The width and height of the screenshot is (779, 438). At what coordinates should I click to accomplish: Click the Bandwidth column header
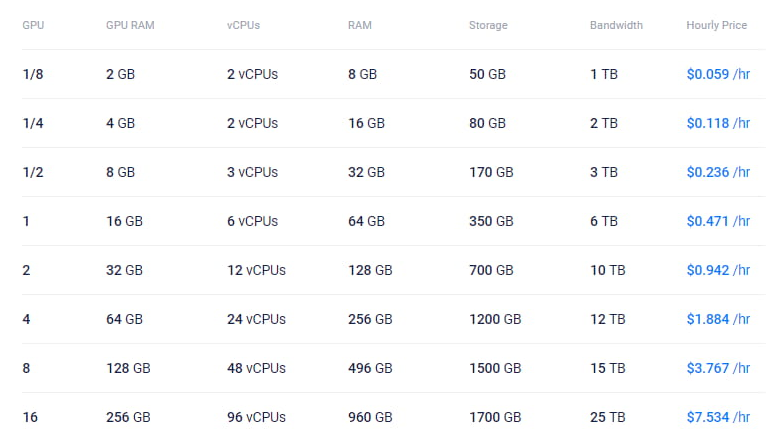coord(616,25)
